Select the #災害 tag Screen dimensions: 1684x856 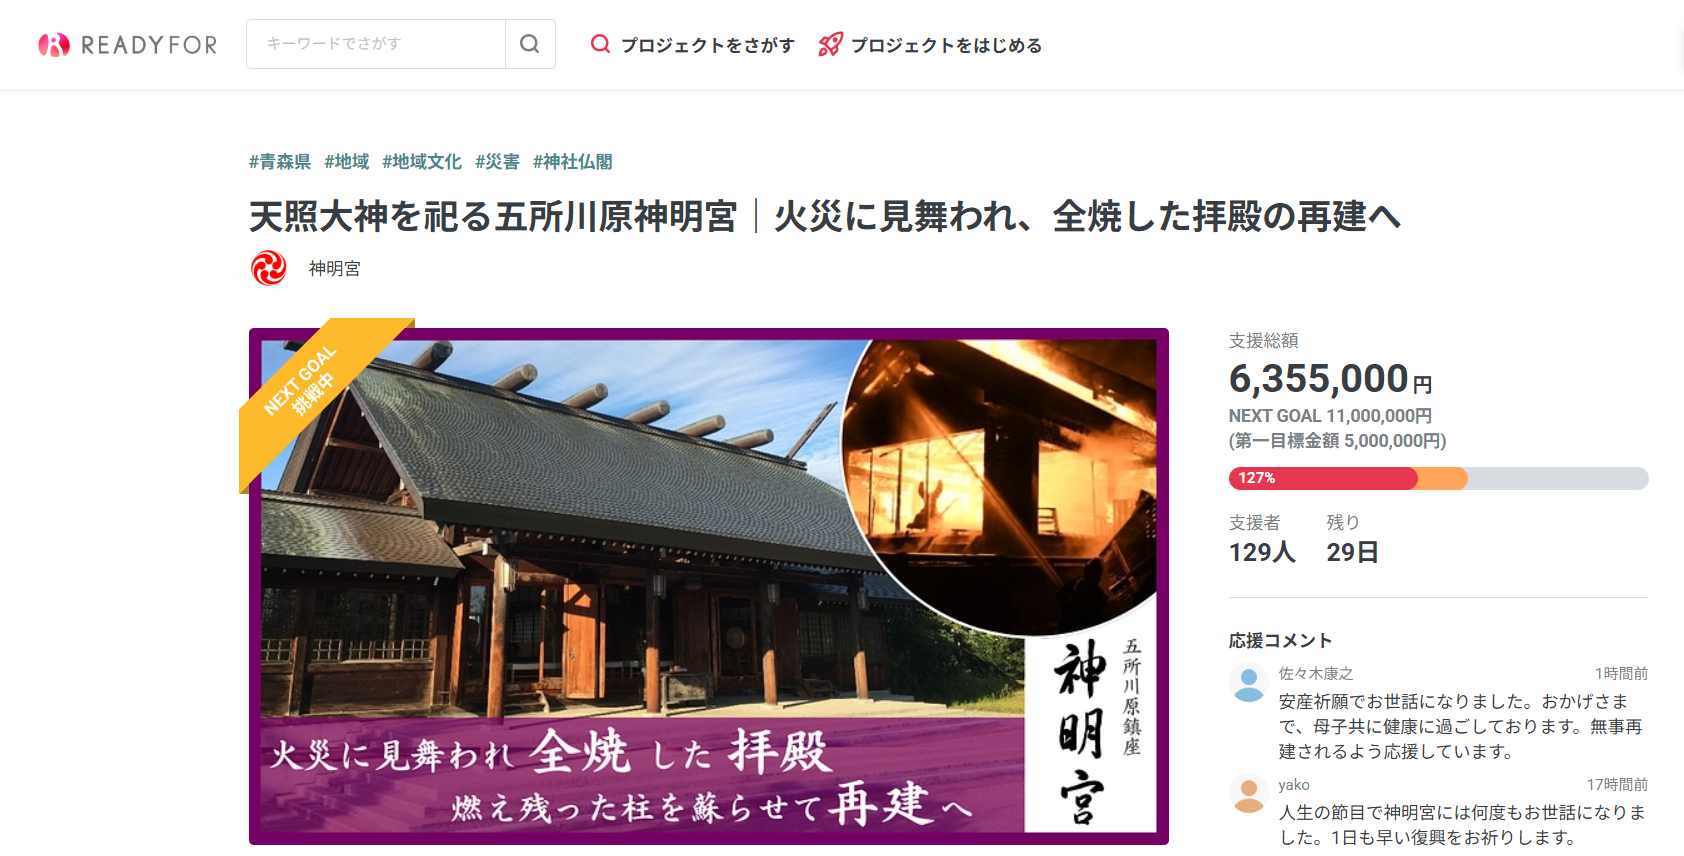(x=497, y=162)
